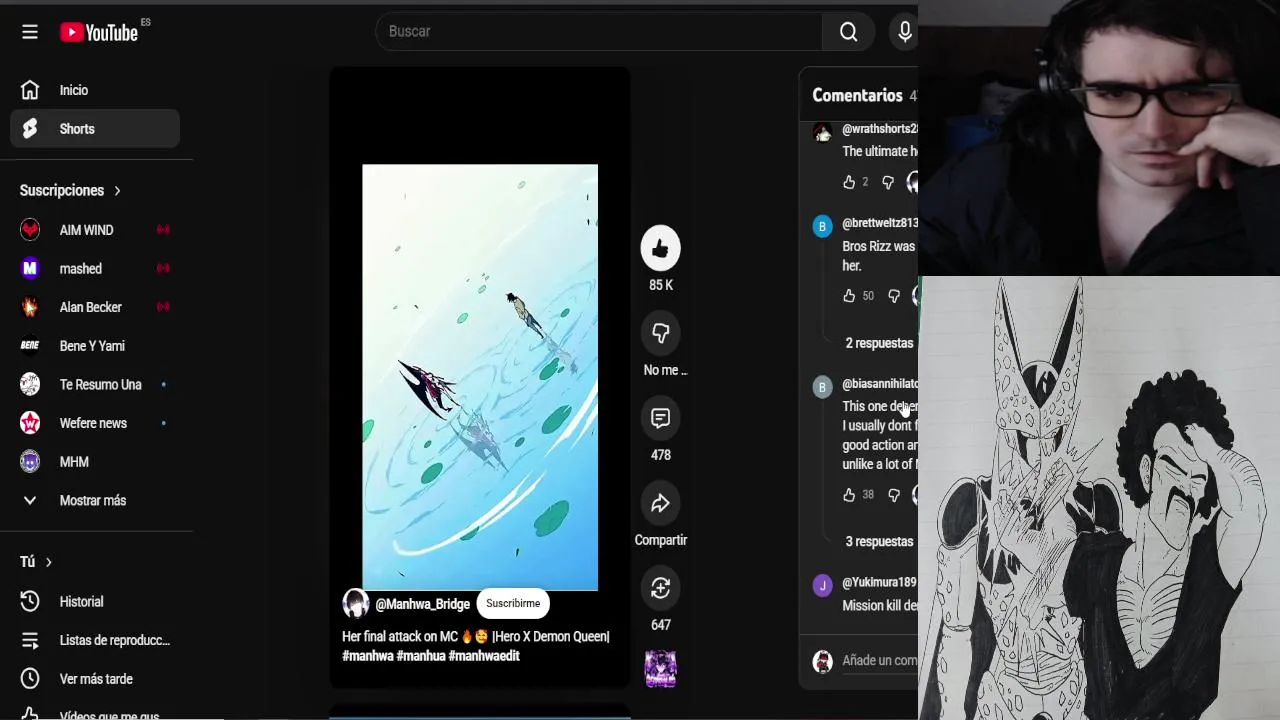This screenshot has width=1280, height=720.
Task: Open Inicio in sidebar
Action: click(95, 90)
